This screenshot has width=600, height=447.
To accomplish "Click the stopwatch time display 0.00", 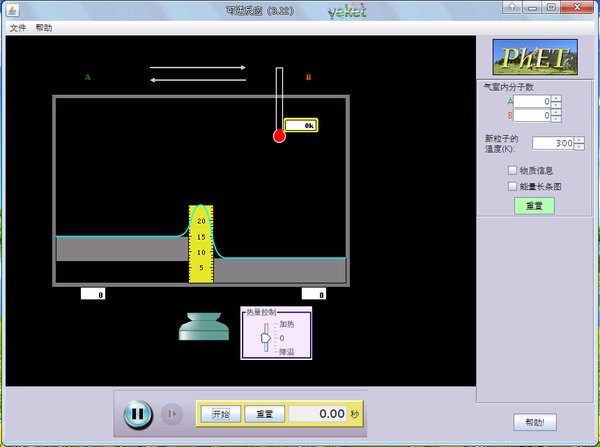I will point(317,414).
